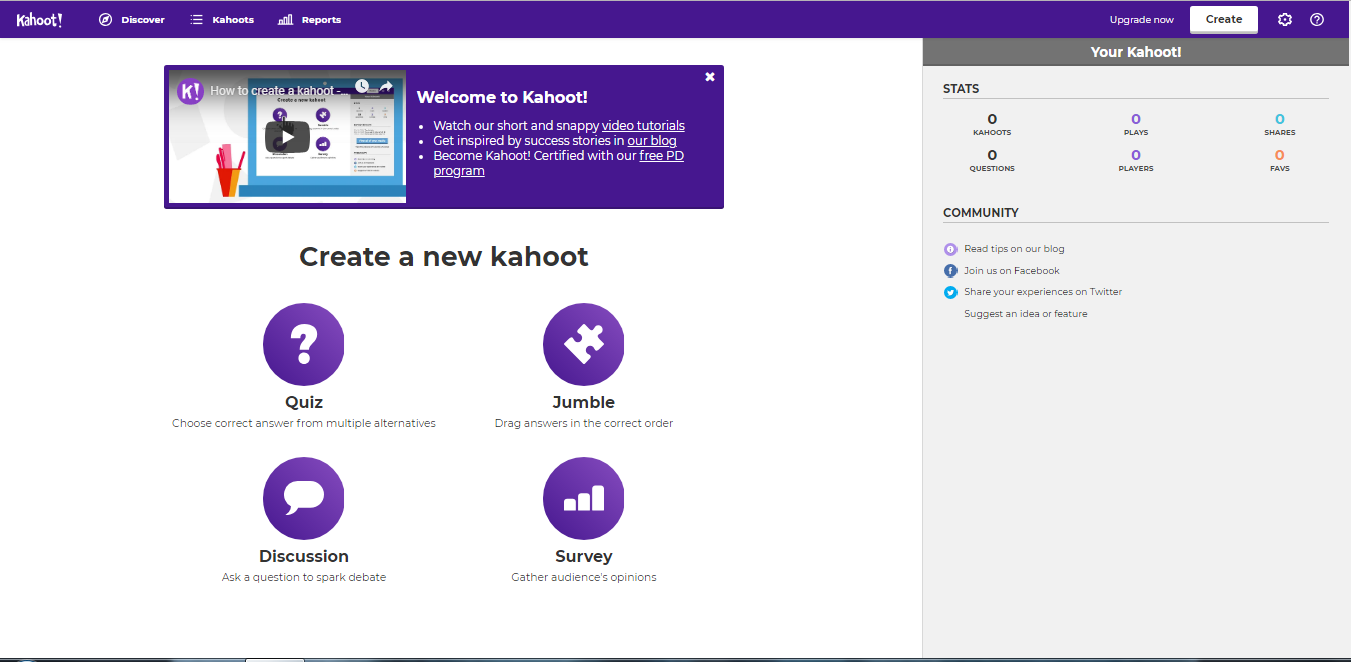Click the blog icon beside Read tips
Viewport: 1351px width, 662px height.
[950, 249]
